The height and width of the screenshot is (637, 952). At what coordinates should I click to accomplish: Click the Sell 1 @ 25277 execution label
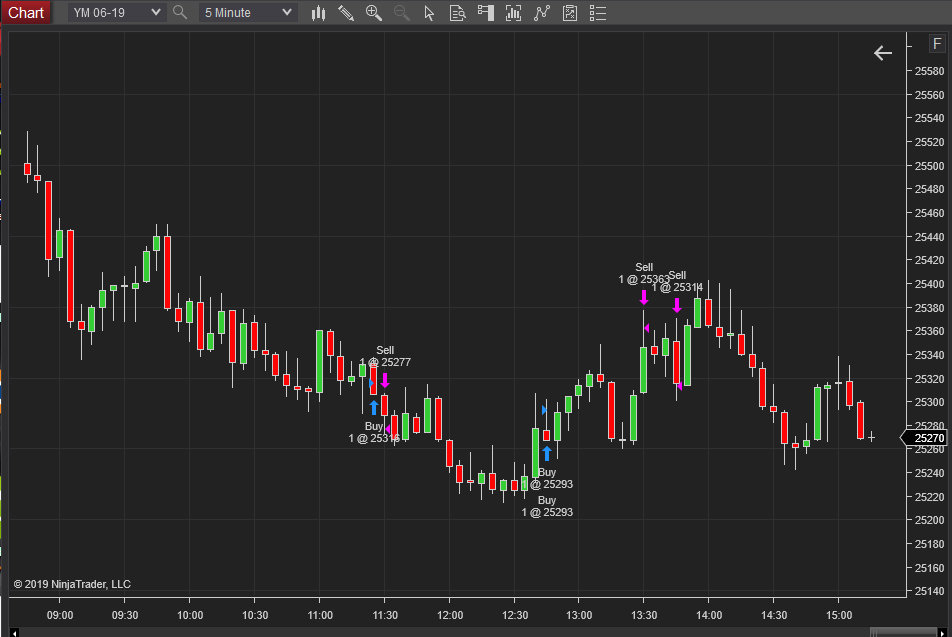pyautogui.click(x=385, y=356)
